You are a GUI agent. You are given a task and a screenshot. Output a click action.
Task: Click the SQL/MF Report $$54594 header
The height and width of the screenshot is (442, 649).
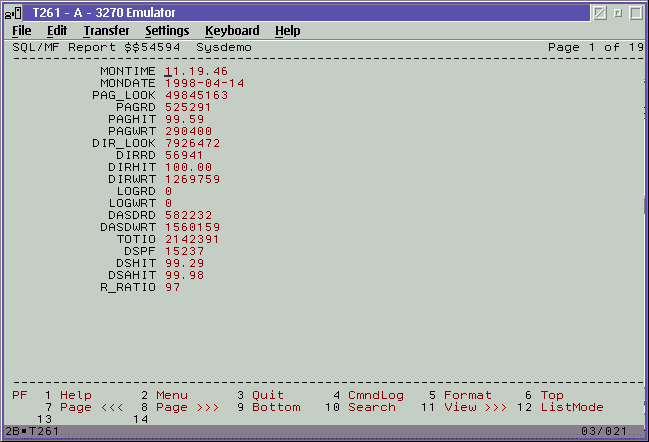96,47
